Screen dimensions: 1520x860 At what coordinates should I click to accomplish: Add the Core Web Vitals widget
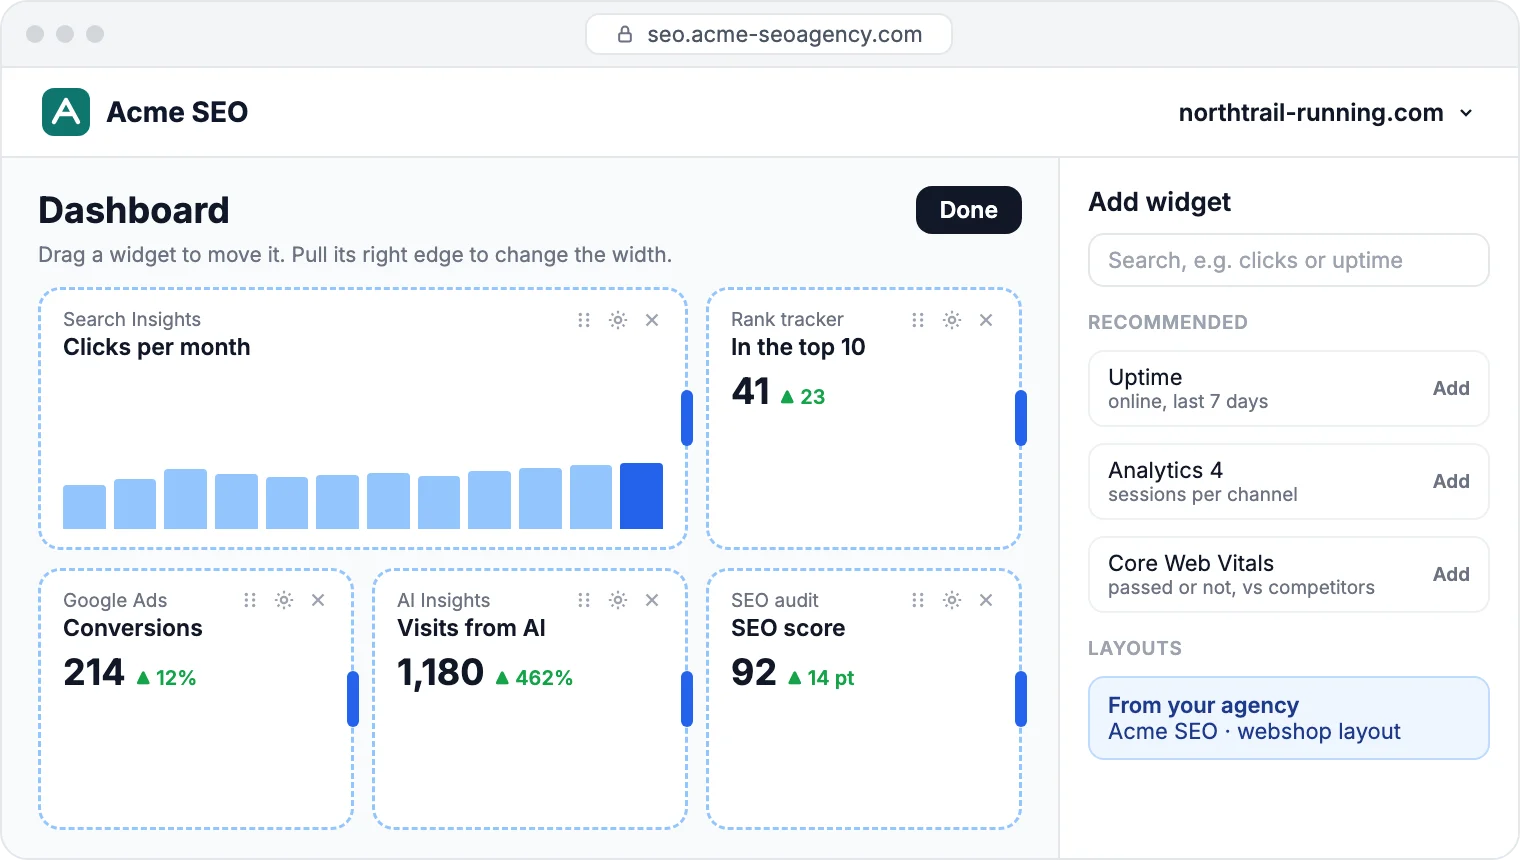point(1451,574)
